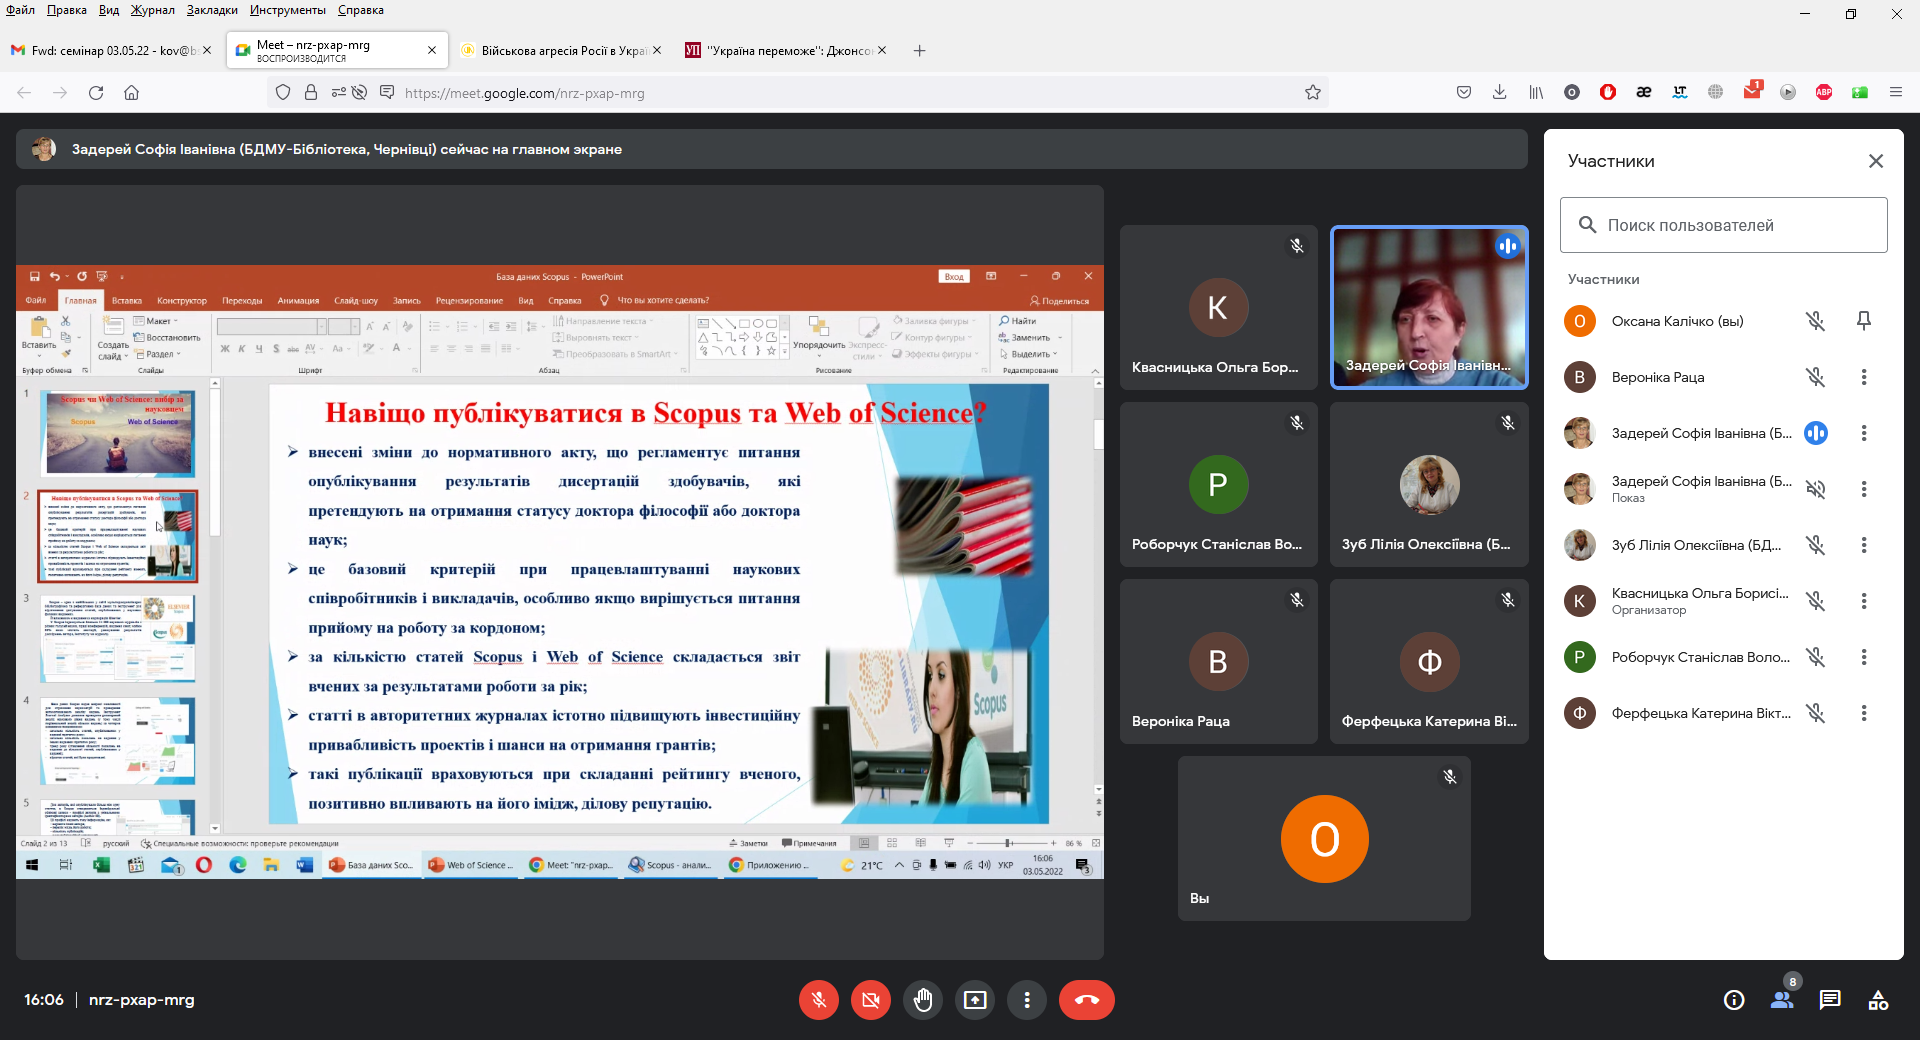The width and height of the screenshot is (1920, 1040).
Task: Open chat with everyone
Action: tap(1830, 1000)
